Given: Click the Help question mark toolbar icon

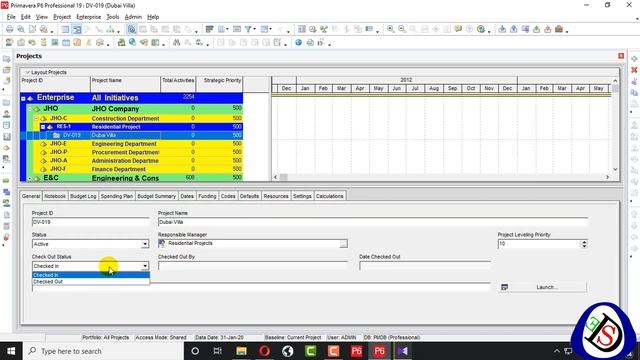Looking at the screenshot, I should (x=481, y=29).
